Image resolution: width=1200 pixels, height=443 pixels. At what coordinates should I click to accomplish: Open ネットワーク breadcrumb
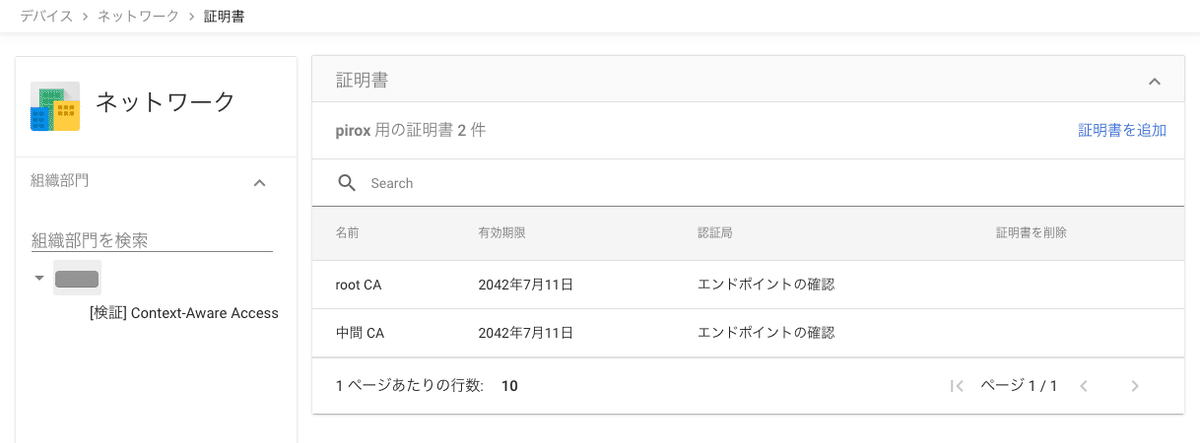(x=138, y=16)
